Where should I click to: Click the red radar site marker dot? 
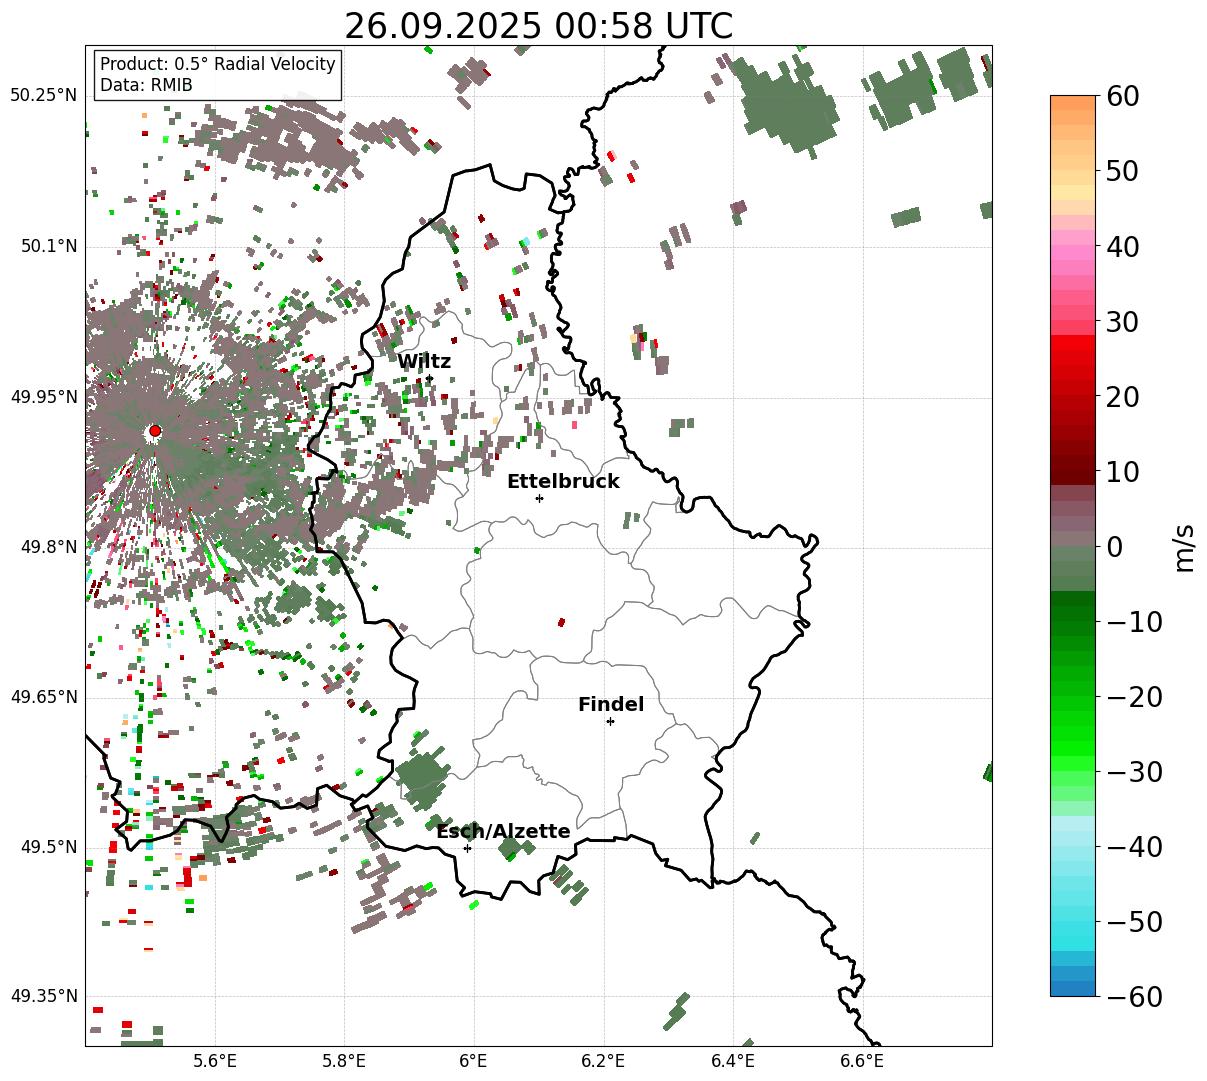click(155, 431)
